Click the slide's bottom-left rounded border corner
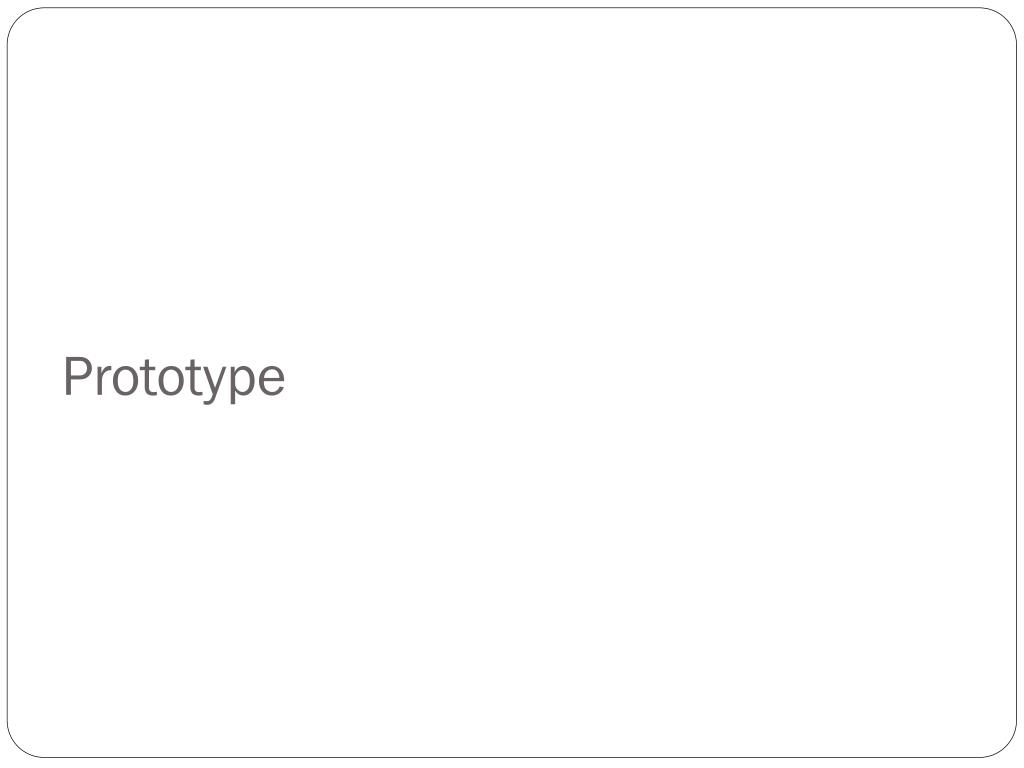The height and width of the screenshot is (768, 1024). pos(18,746)
